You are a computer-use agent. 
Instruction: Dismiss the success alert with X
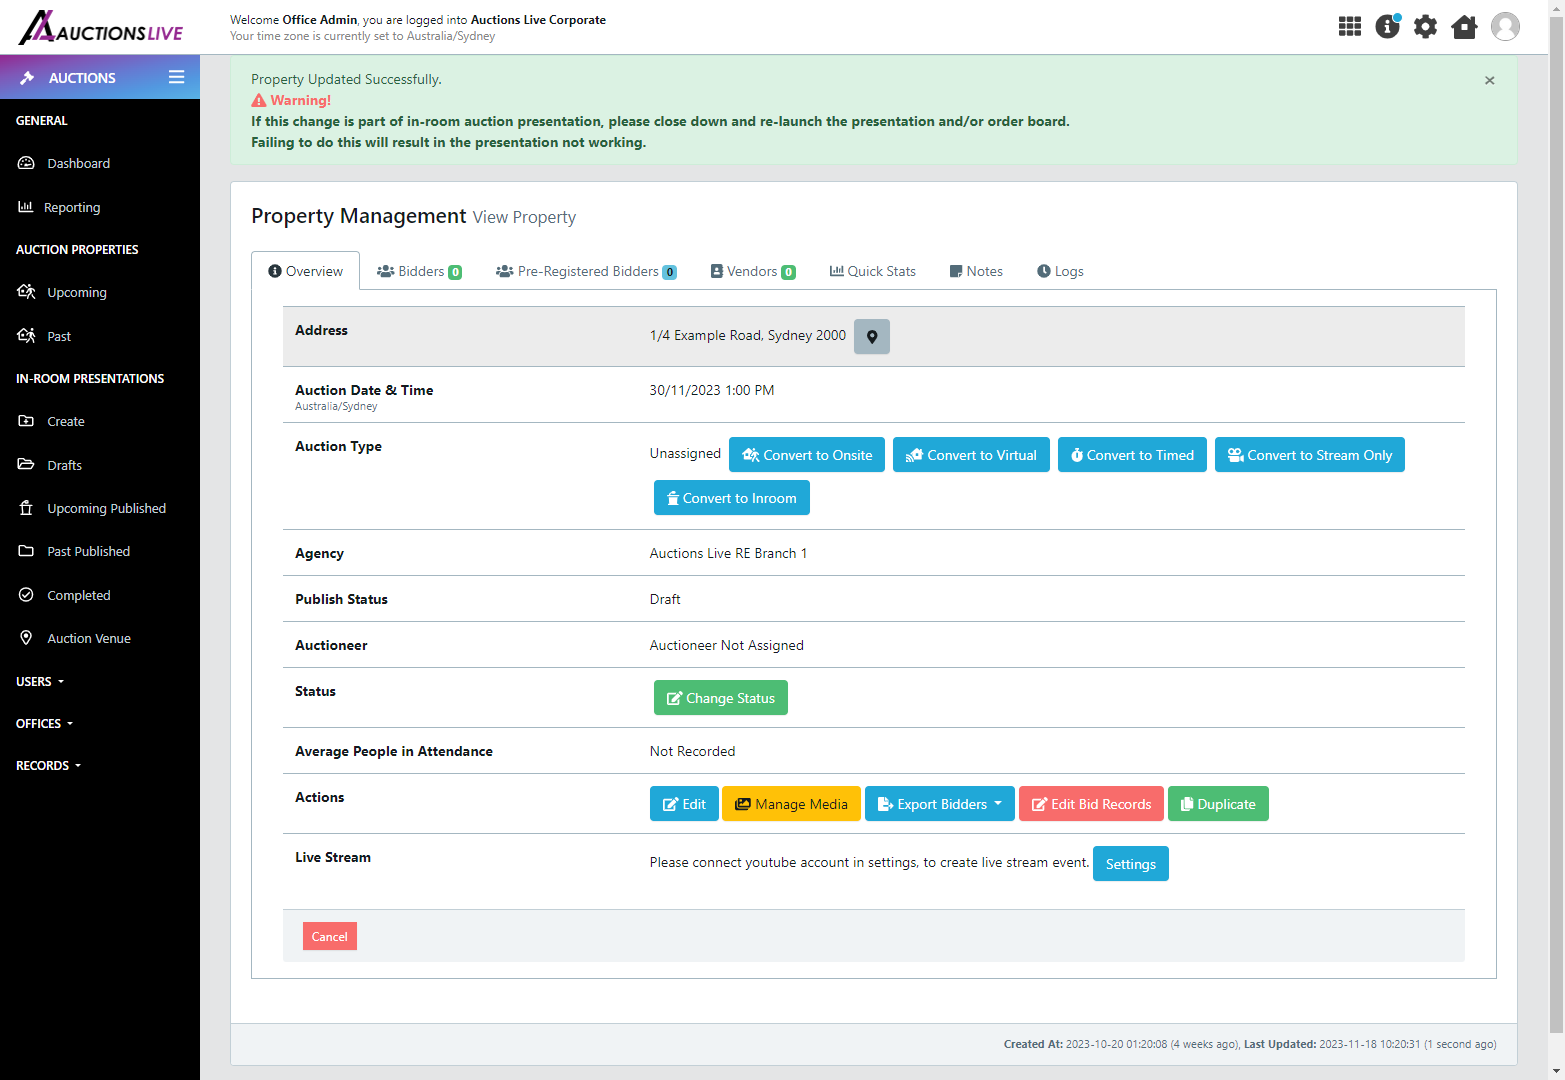pos(1490,80)
